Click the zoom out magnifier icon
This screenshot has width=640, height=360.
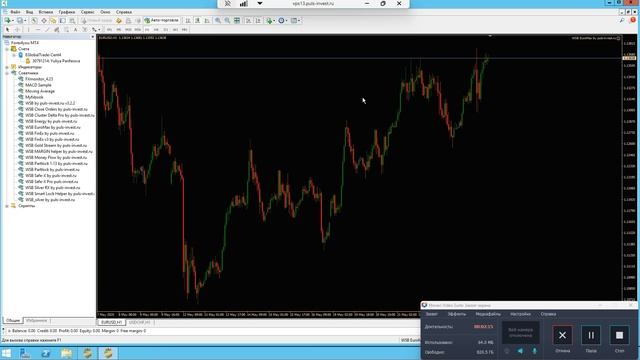click(227, 20)
